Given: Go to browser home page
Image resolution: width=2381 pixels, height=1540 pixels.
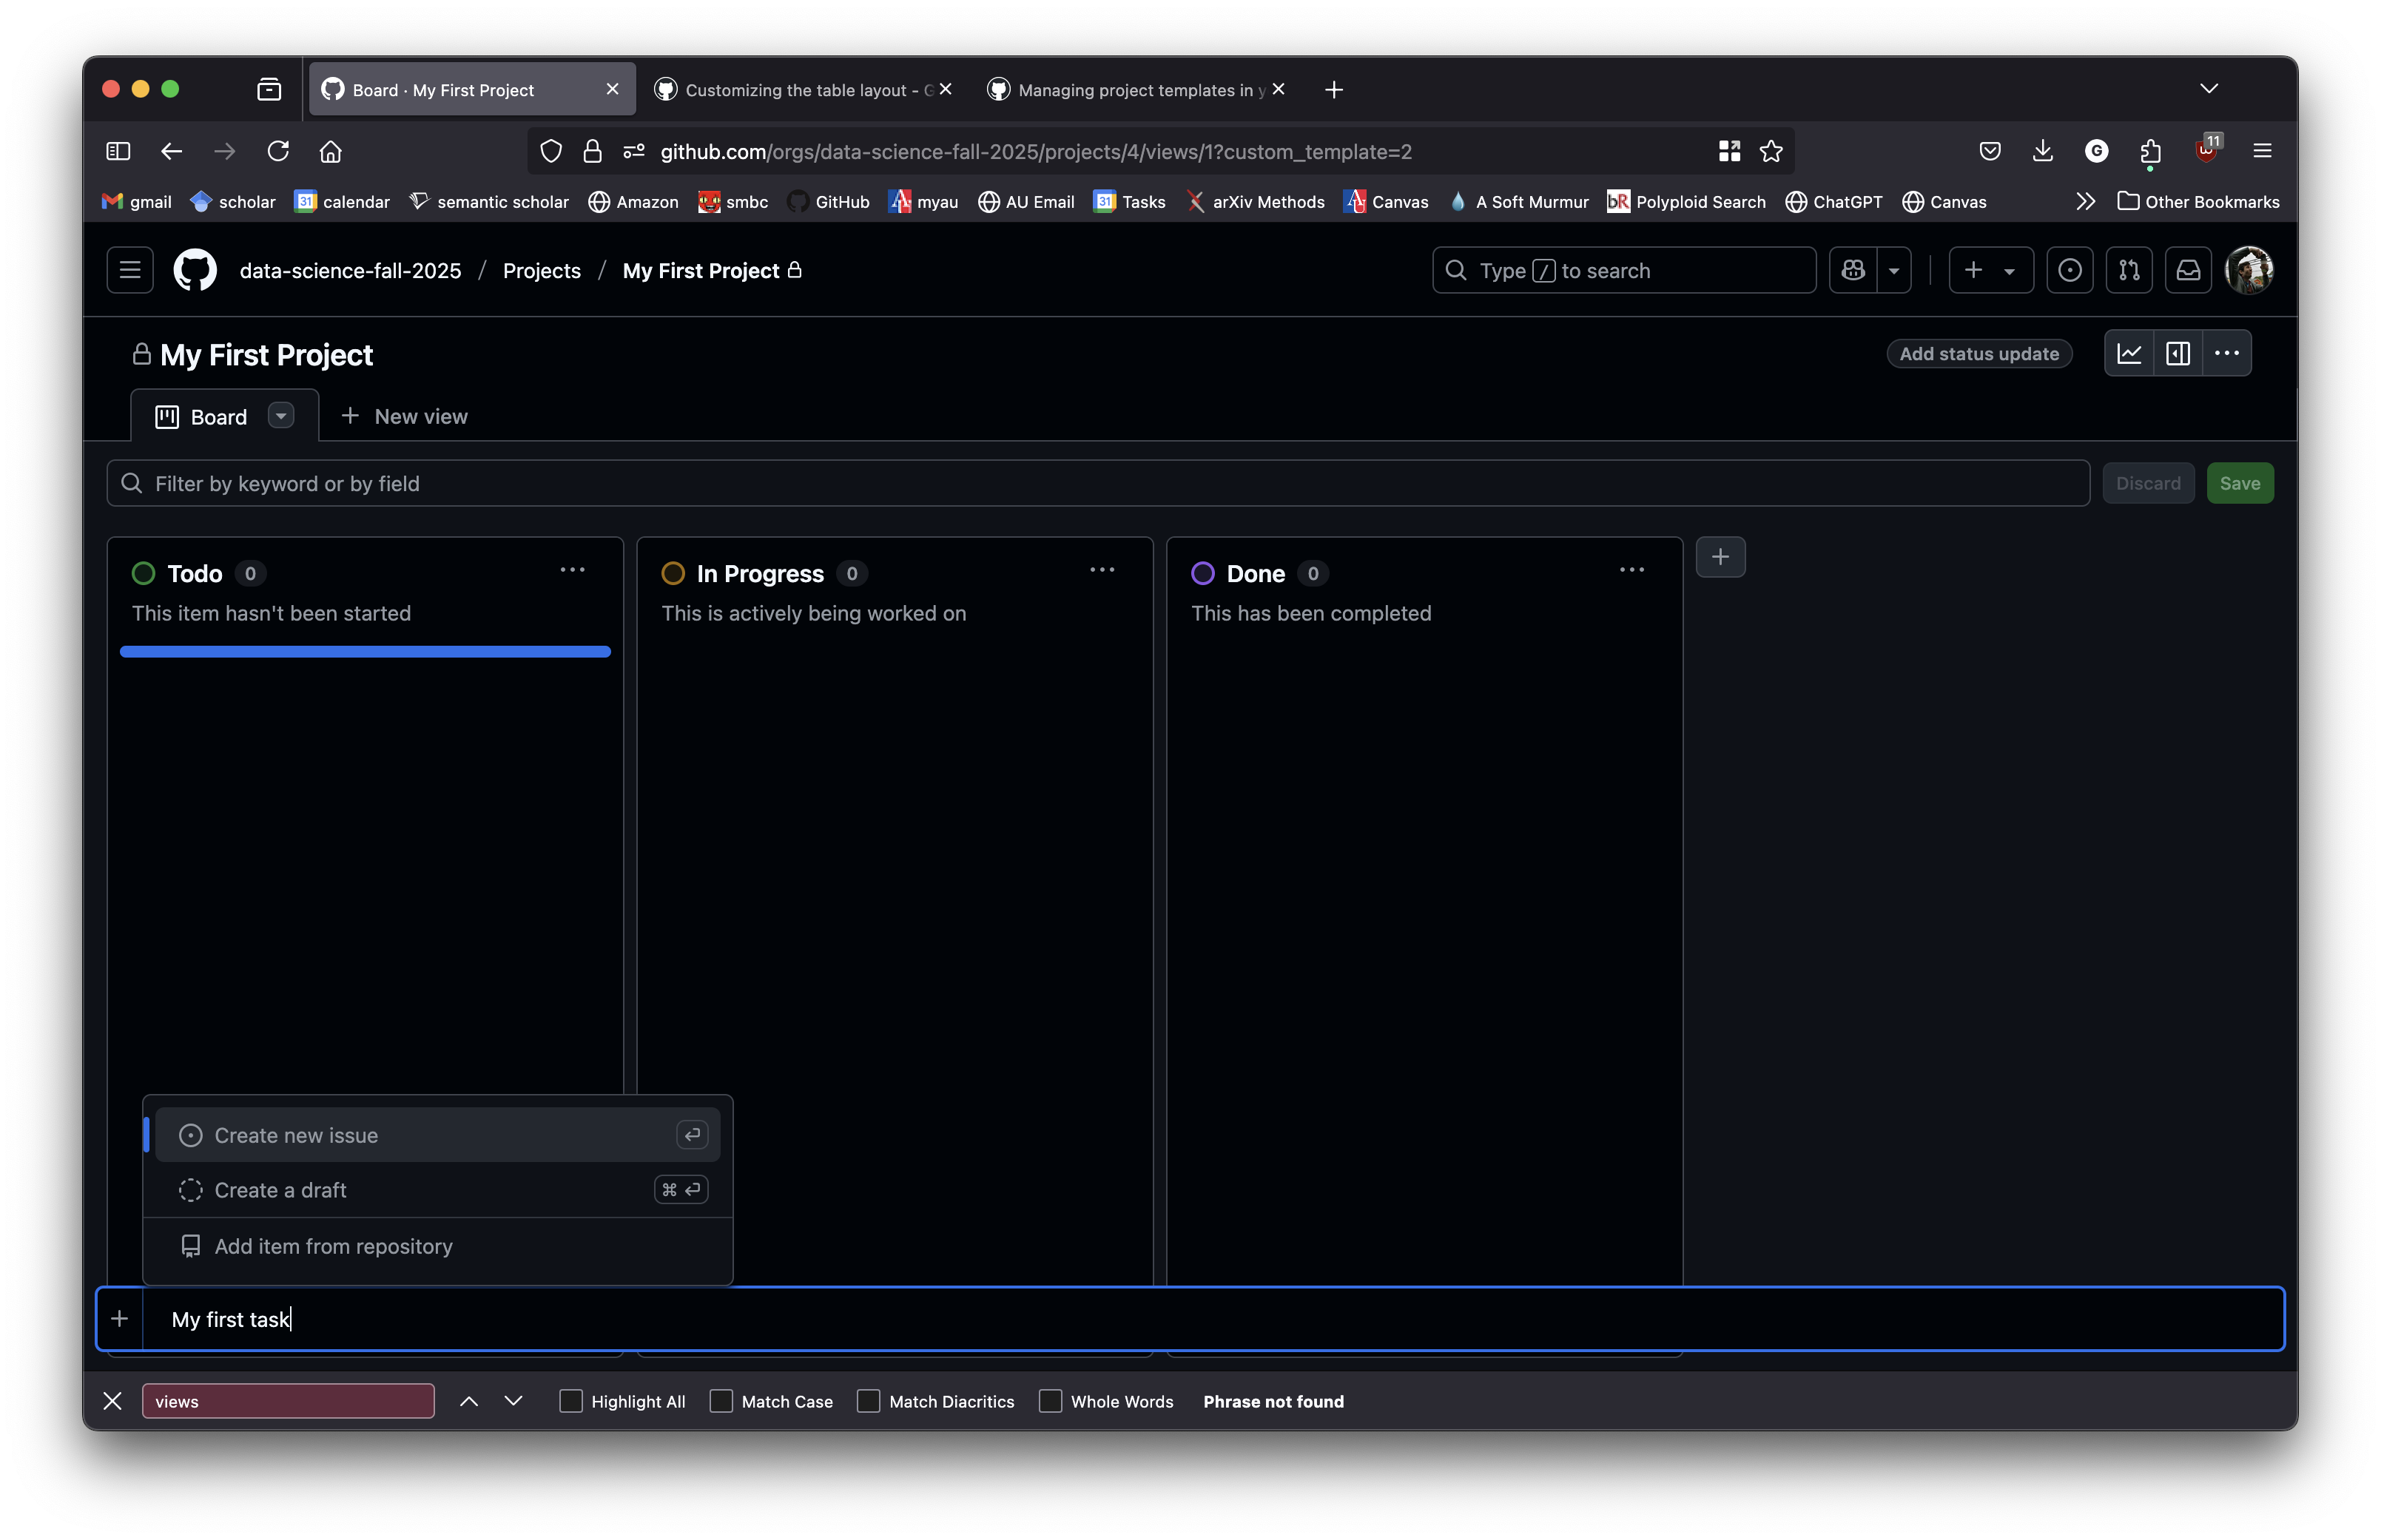Looking at the screenshot, I should 331,151.
